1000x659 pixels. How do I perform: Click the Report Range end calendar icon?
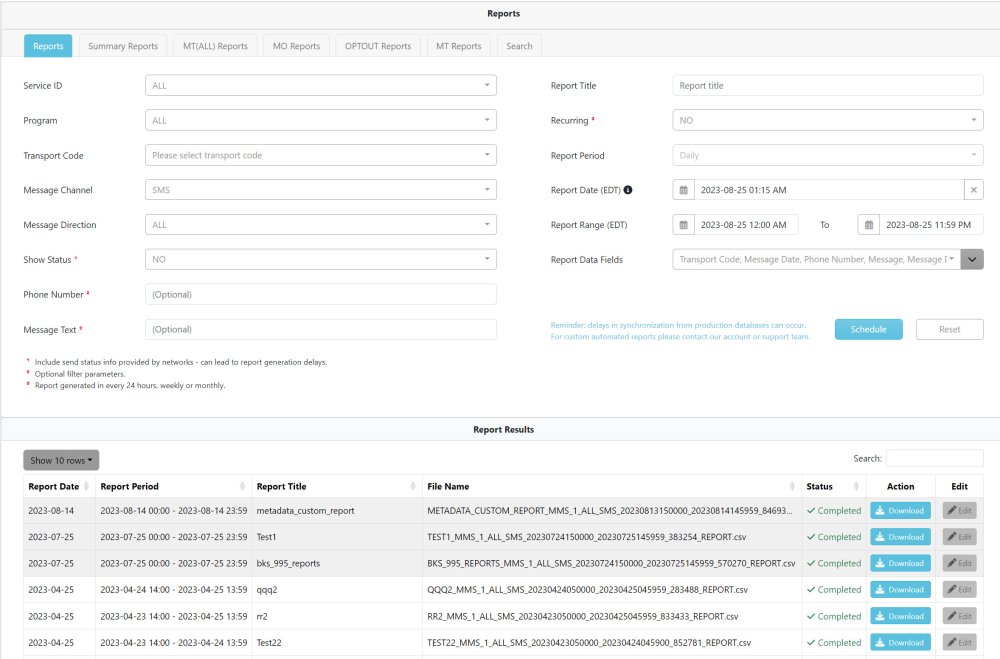(x=869, y=225)
